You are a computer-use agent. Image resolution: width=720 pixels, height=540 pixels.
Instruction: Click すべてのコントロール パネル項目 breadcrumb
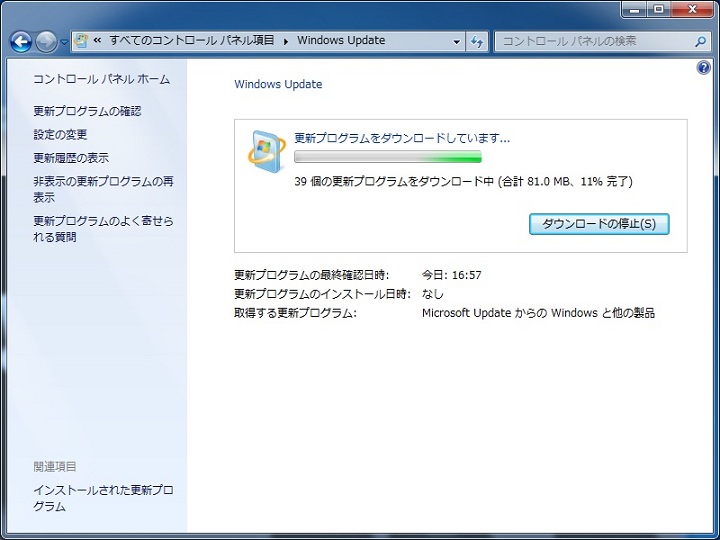point(191,40)
